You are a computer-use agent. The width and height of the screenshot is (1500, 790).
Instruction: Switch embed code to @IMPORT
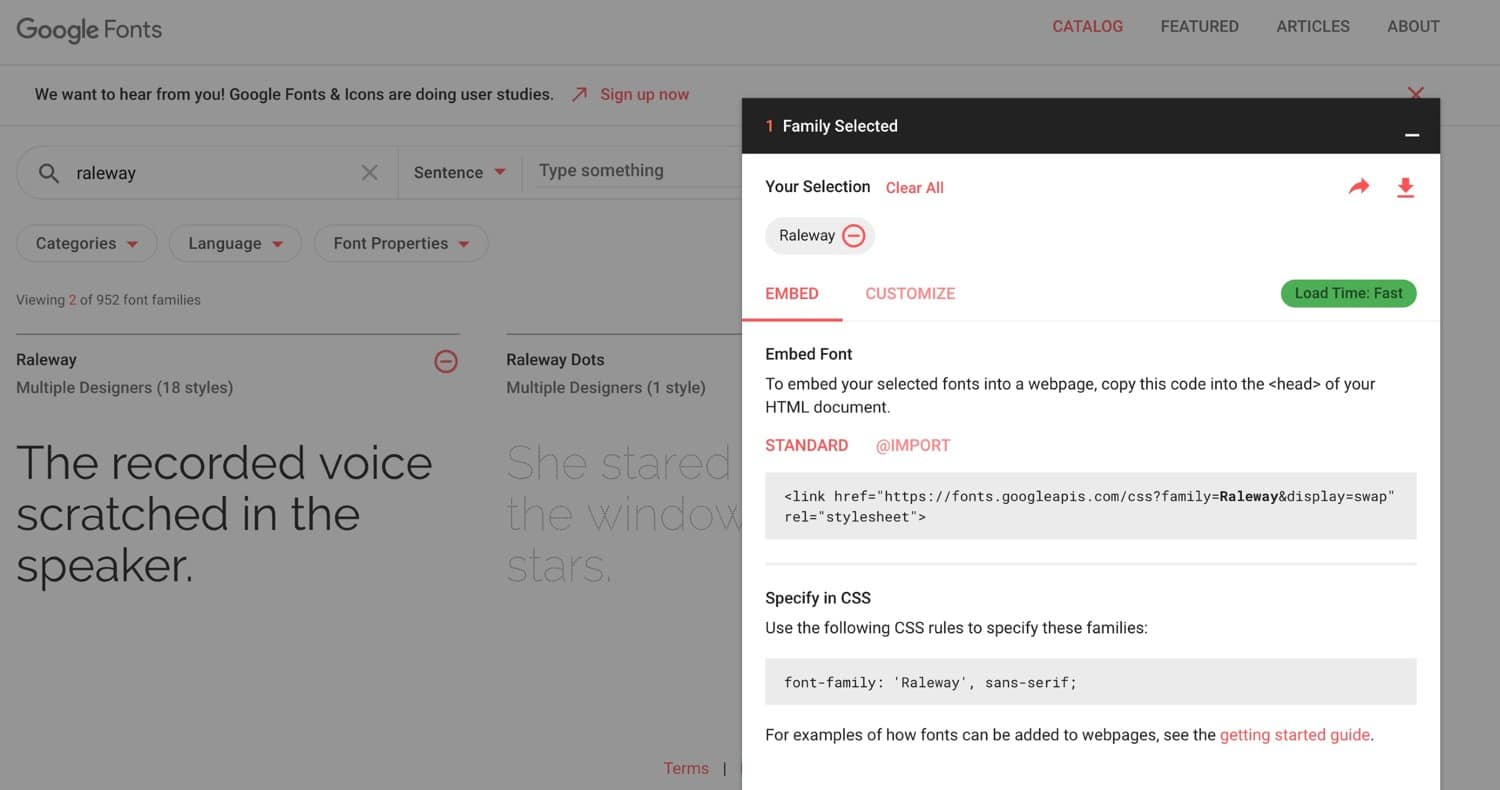click(x=913, y=445)
